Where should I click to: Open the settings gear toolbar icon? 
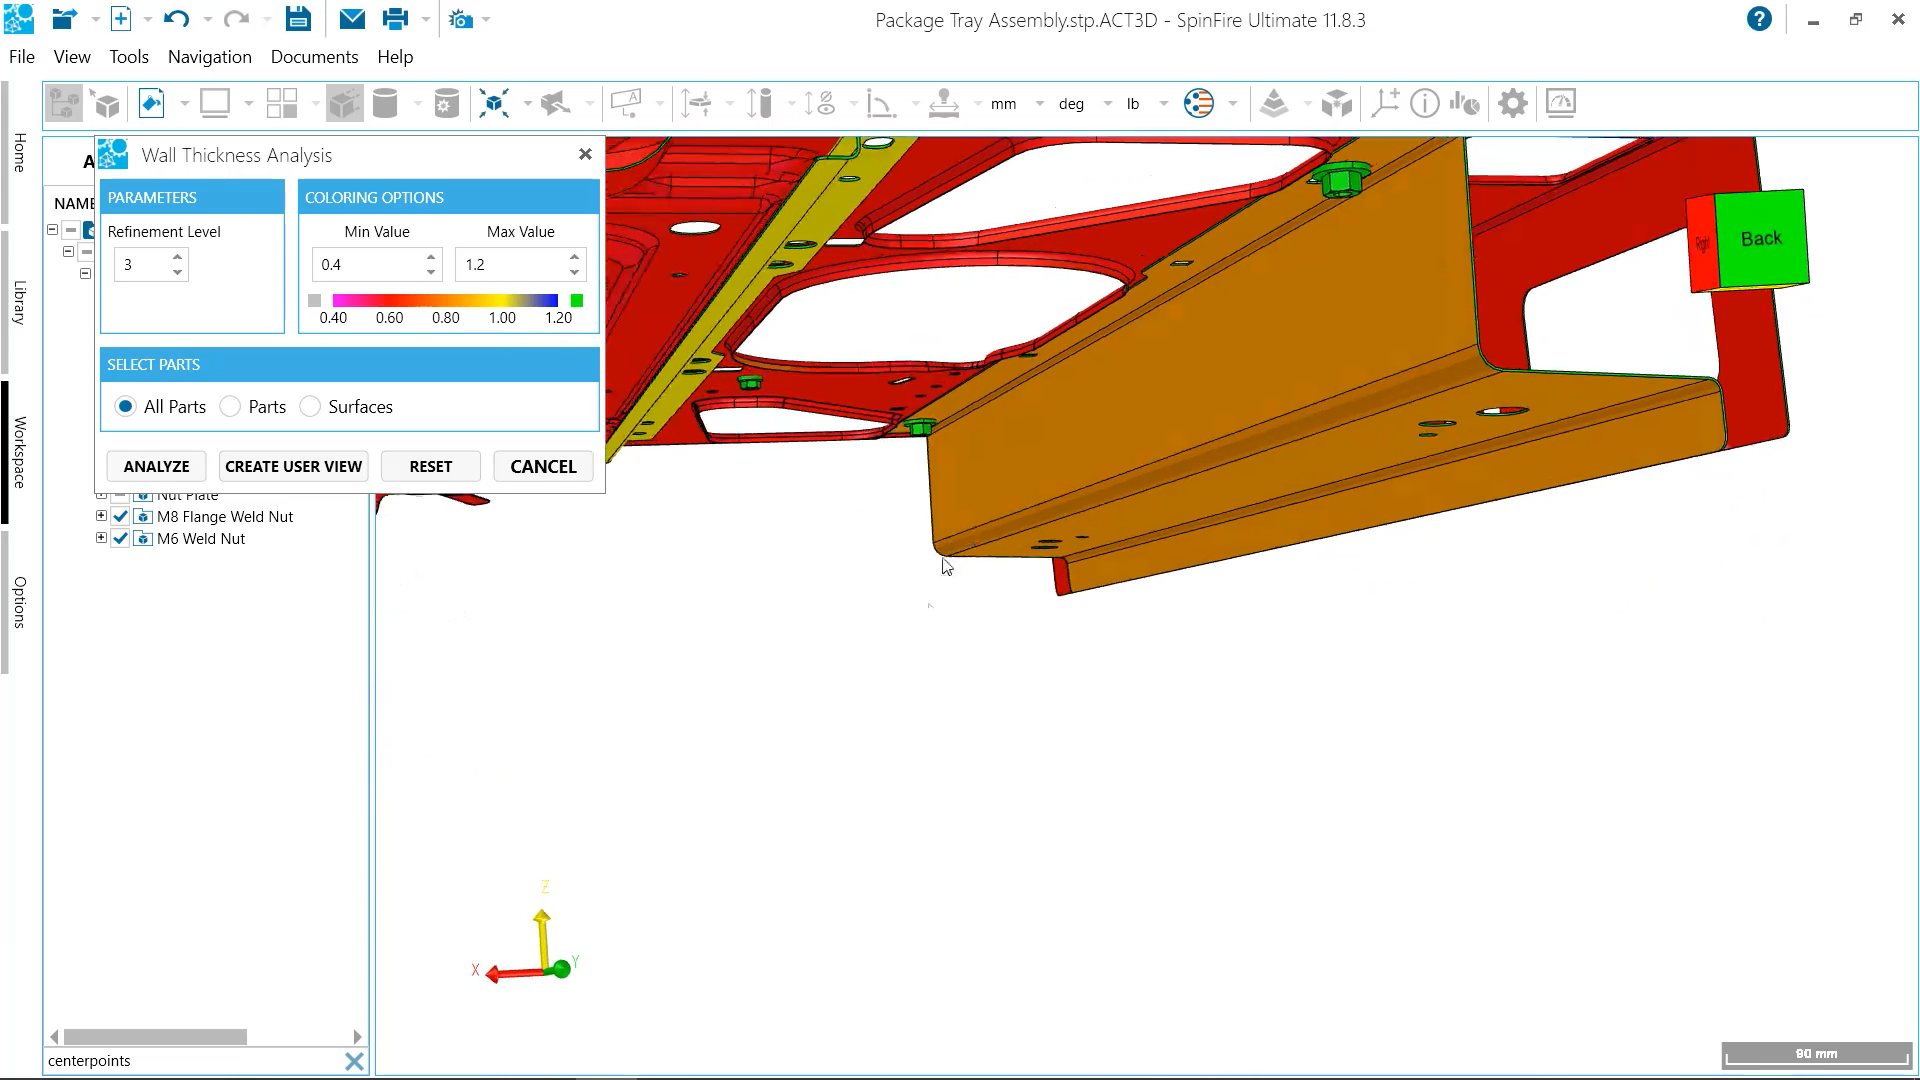click(1513, 103)
